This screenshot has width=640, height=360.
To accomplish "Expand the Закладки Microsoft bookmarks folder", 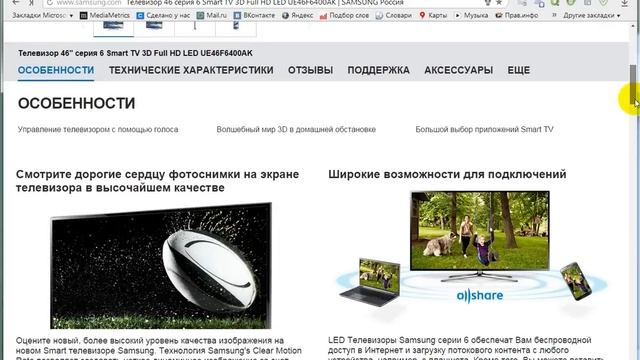I will tap(42, 16).
